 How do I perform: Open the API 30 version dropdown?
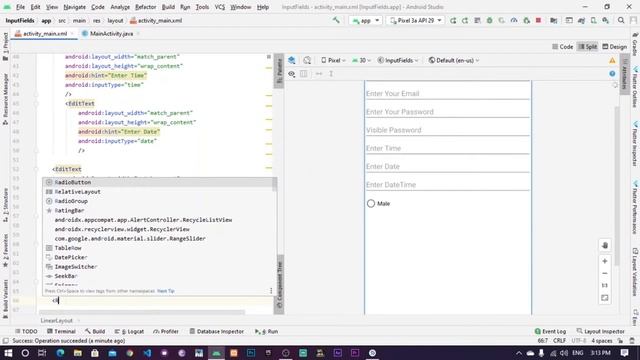(x=361, y=60)
